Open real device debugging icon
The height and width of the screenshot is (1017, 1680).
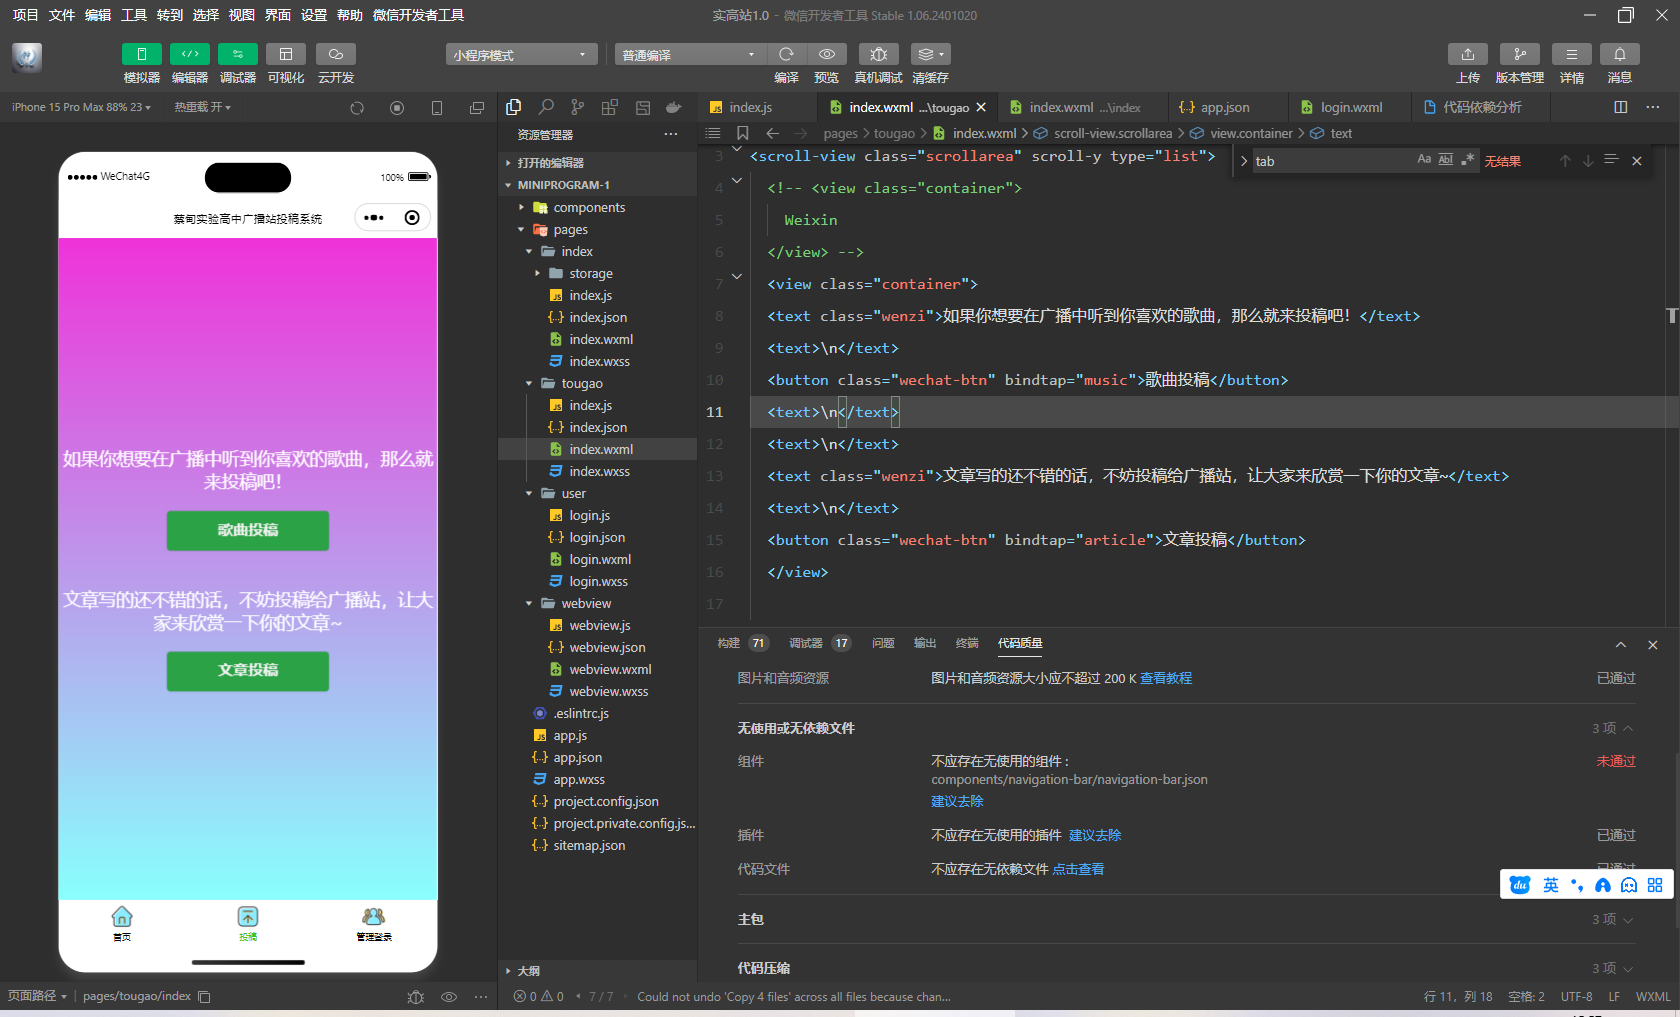point(879,54)
